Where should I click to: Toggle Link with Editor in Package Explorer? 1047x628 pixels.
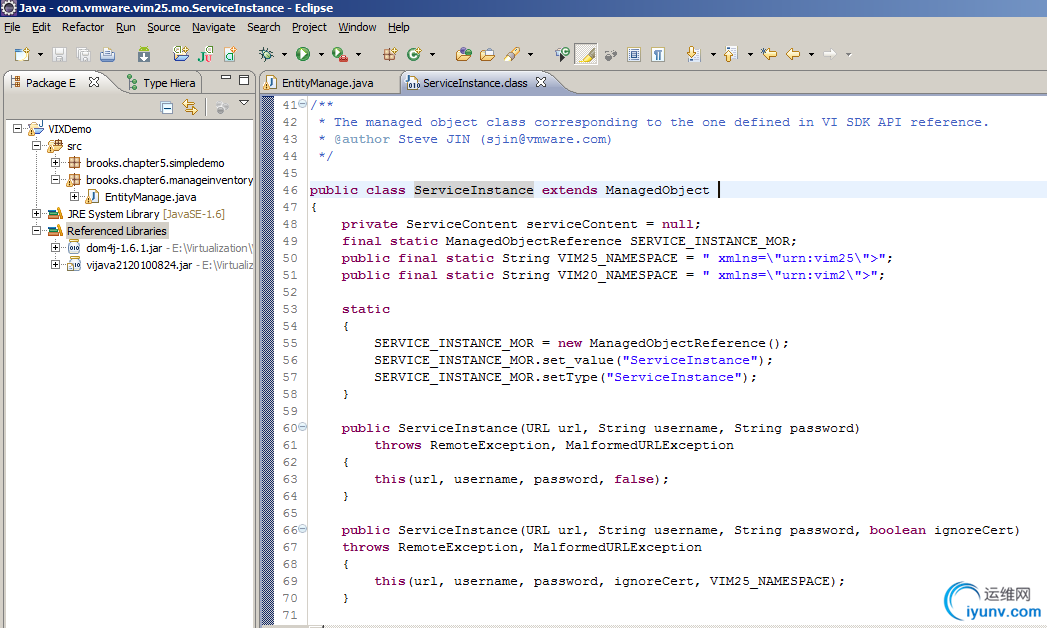(x=190, y=107)
